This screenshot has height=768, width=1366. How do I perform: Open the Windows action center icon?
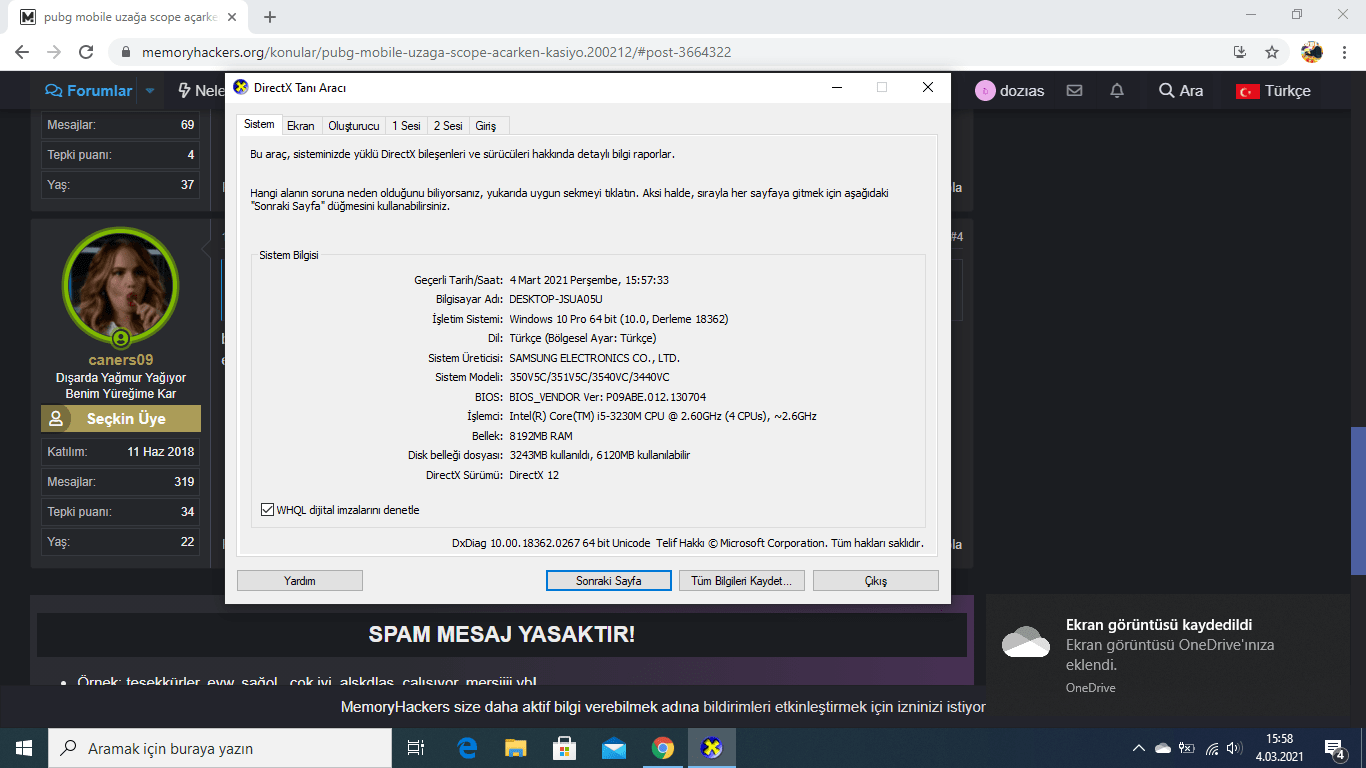coord(1334,748)
